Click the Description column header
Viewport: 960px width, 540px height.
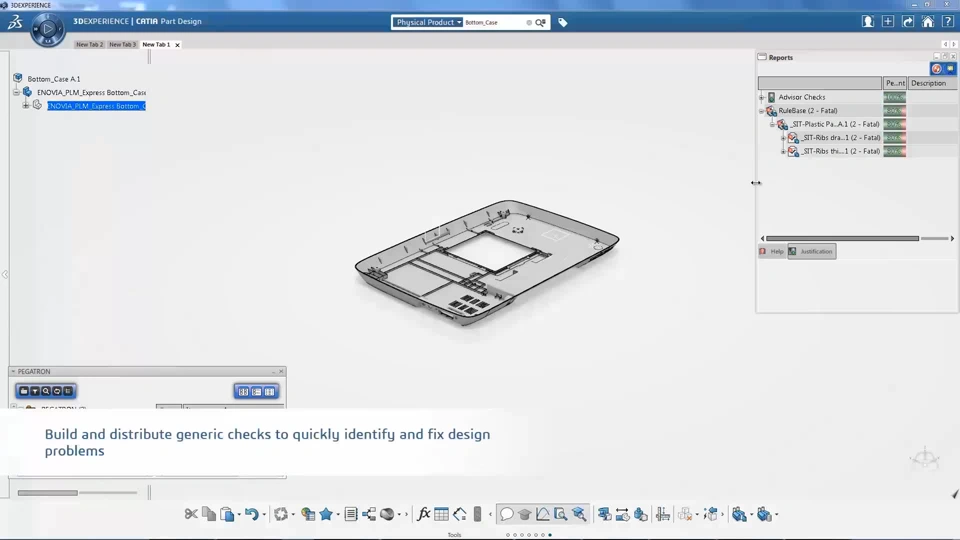coord(932,83)
